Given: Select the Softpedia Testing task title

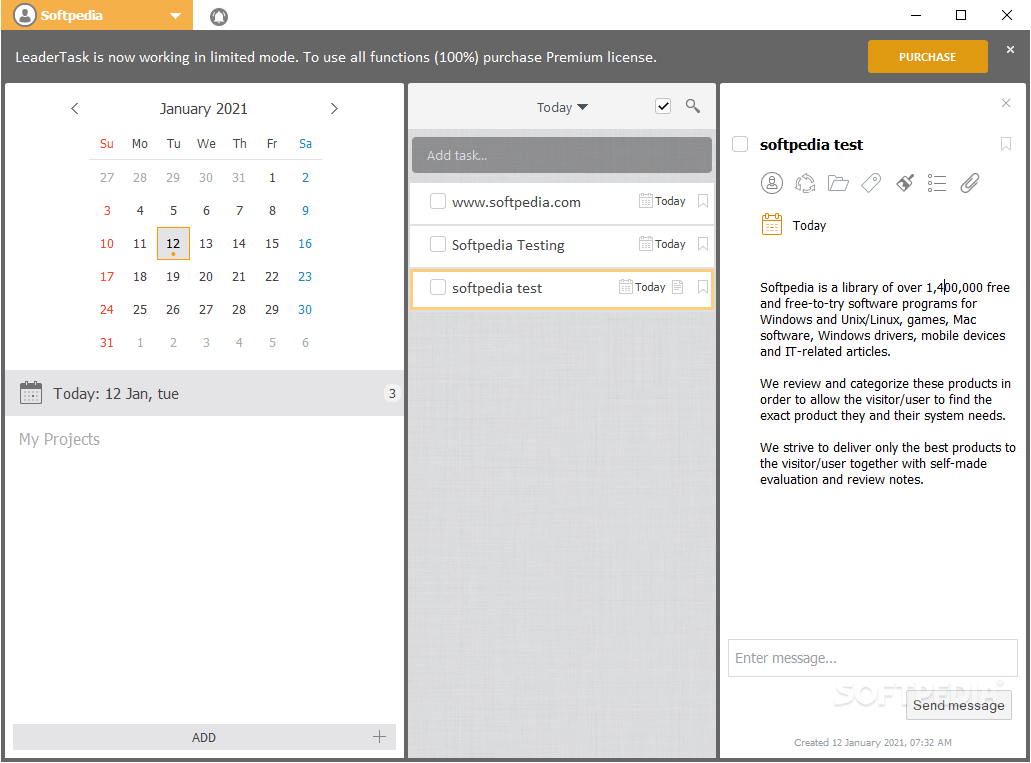Looking at the screenshot, I should tap(508, 245).
